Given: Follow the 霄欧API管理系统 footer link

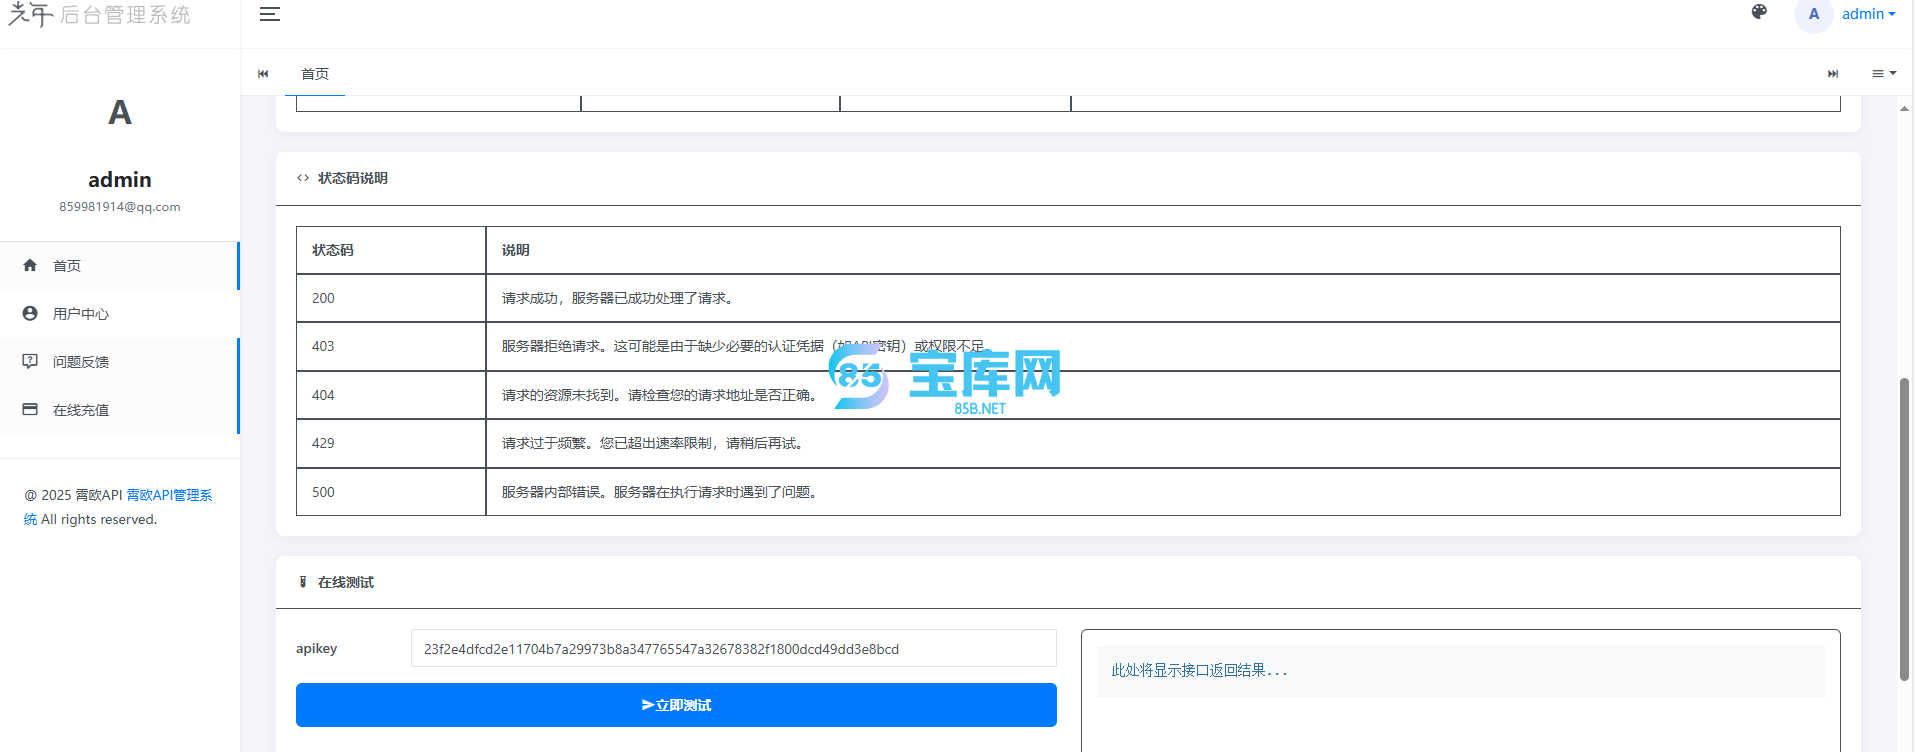Looking at the screenshot, I should [169, 495].
